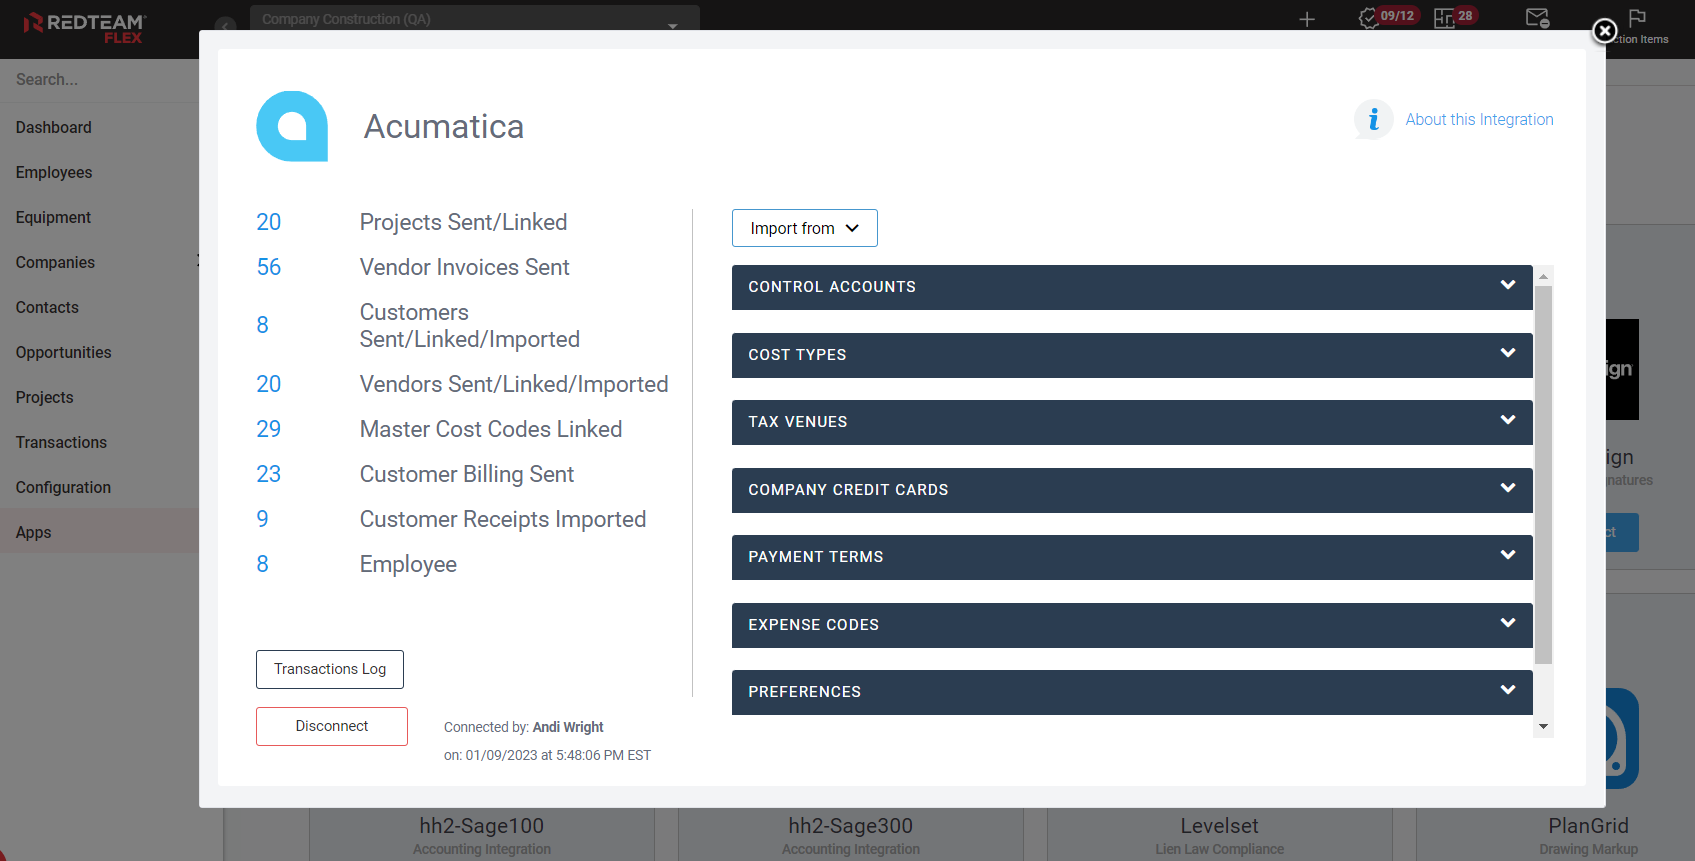Expand the Payment Terms section
1695x861 pixels.
(1132, 557)
